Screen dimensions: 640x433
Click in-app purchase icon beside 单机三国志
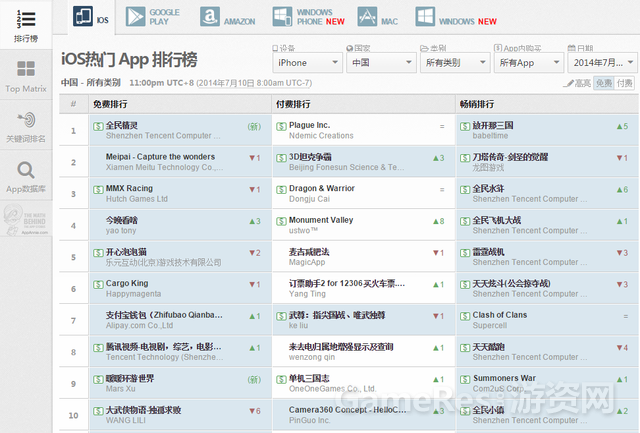click(281, 379)
